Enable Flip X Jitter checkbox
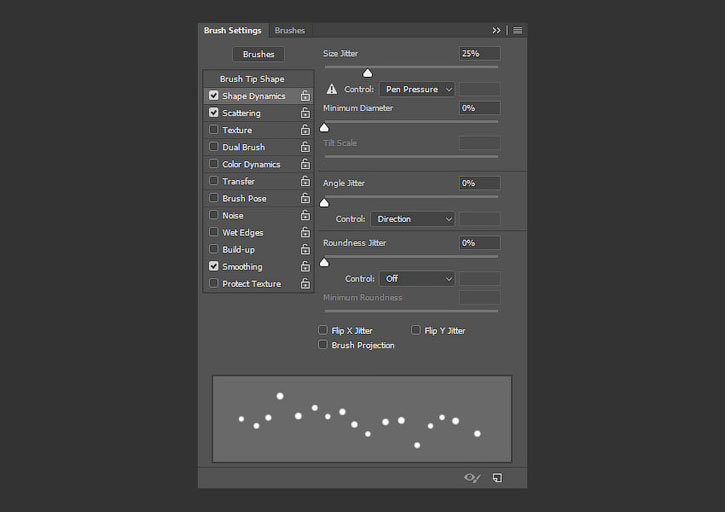 point(323,330)
